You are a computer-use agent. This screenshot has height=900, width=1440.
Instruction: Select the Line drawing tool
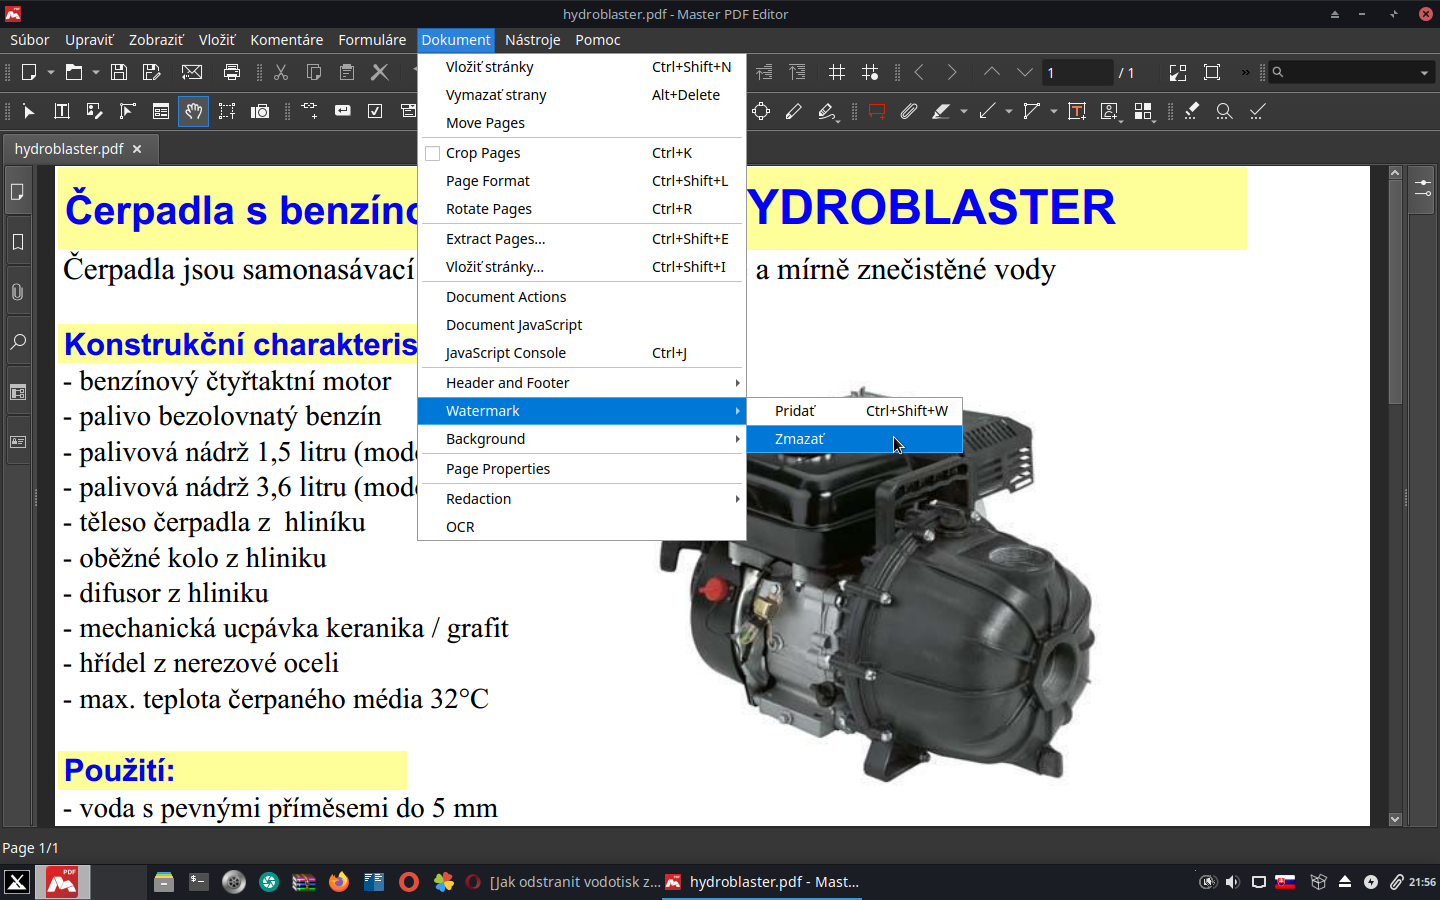[x=987, y=111]
